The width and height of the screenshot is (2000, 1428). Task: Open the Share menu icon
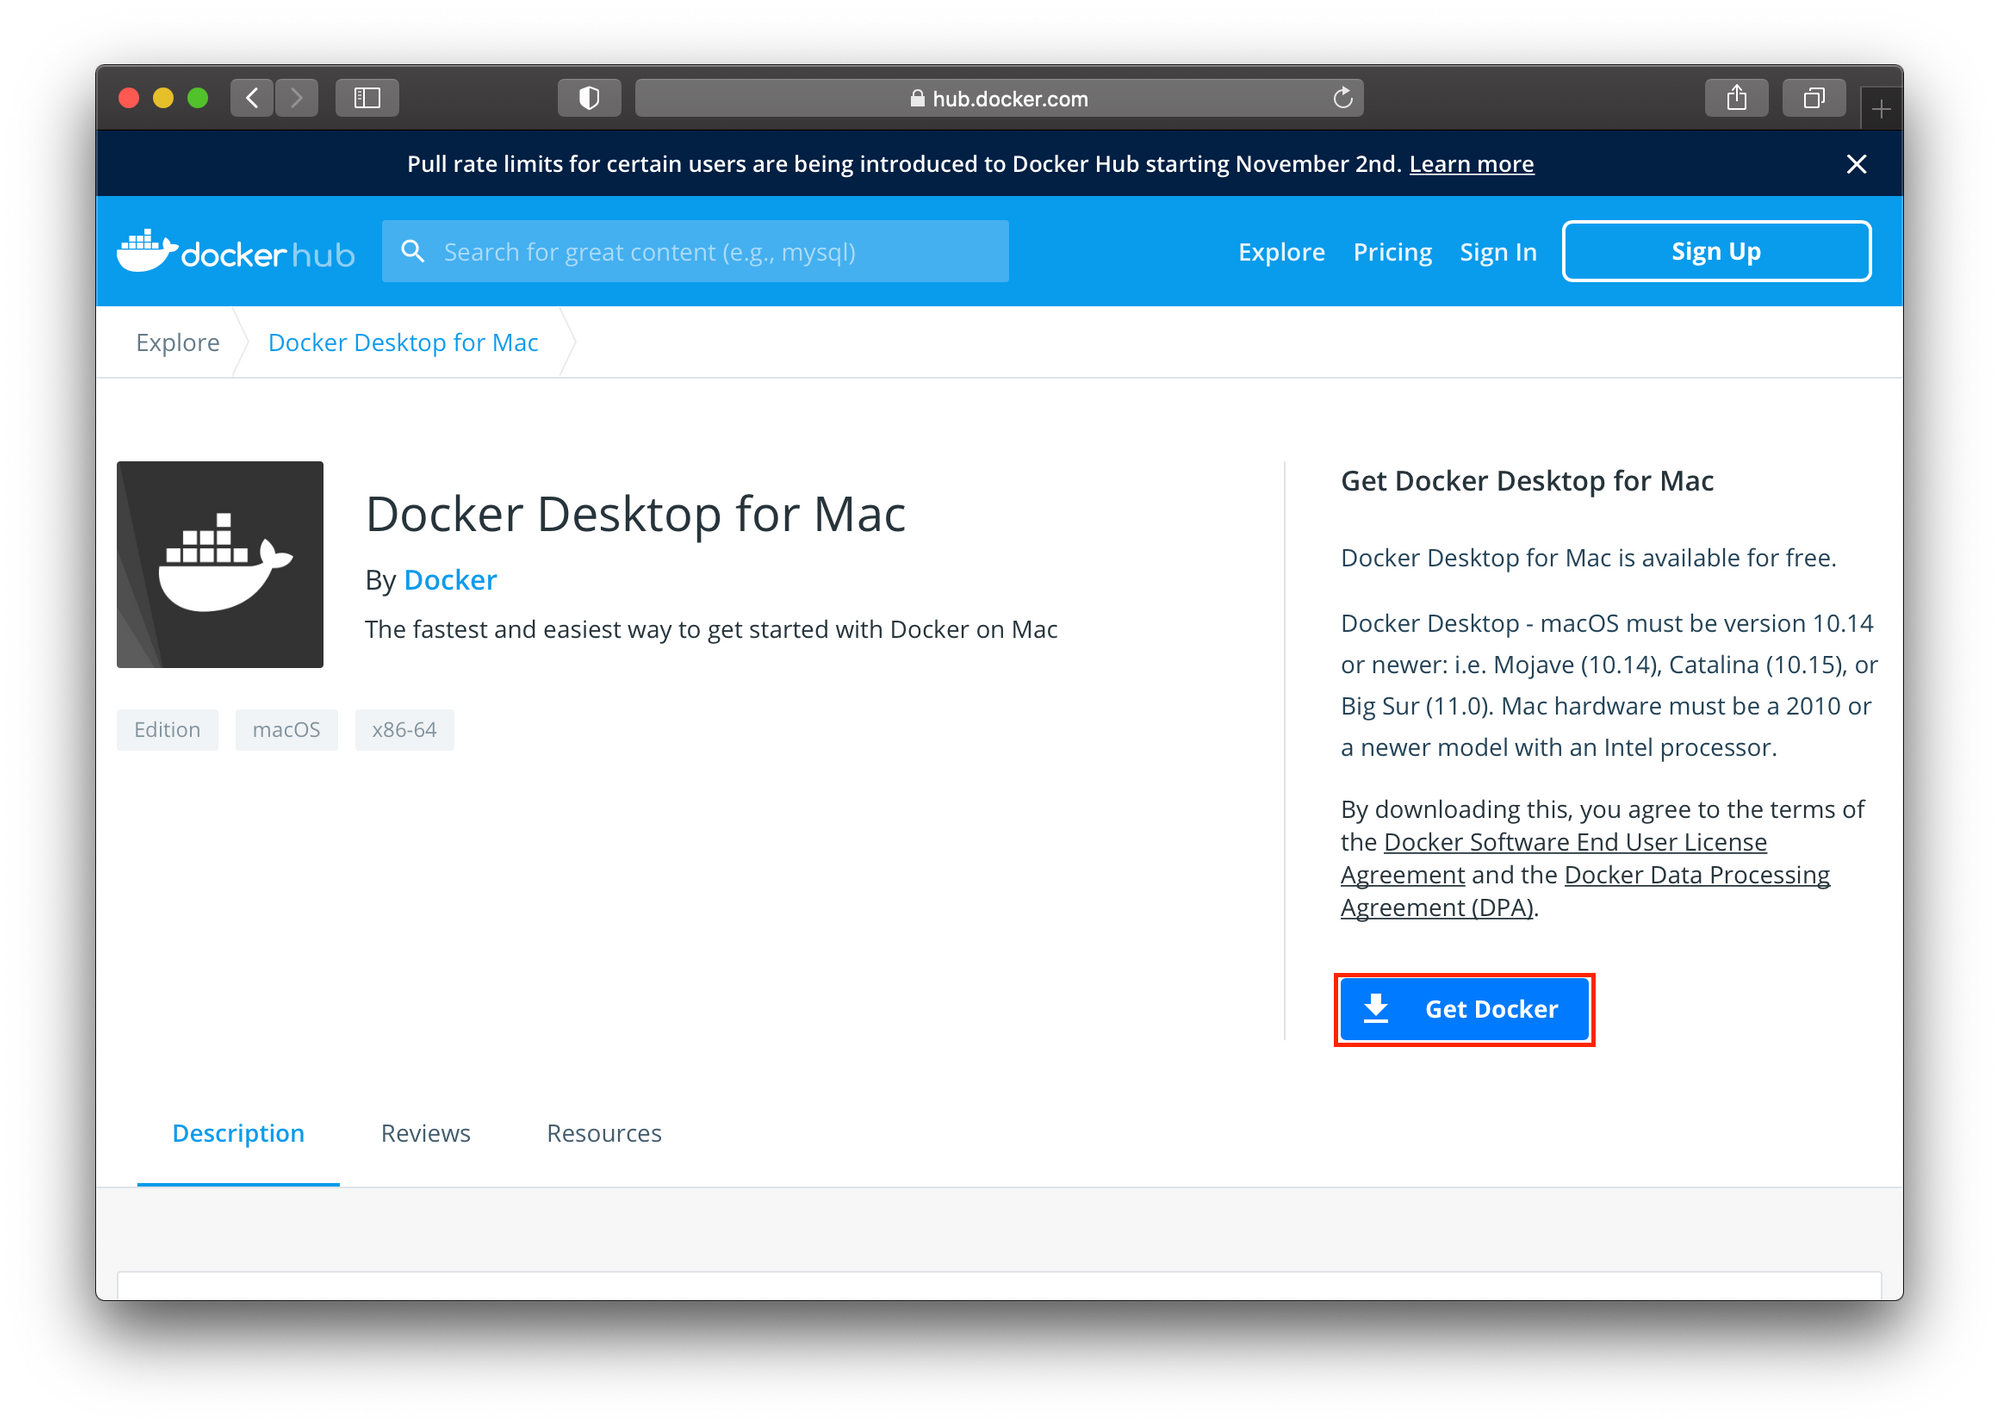pos(1737,98)
